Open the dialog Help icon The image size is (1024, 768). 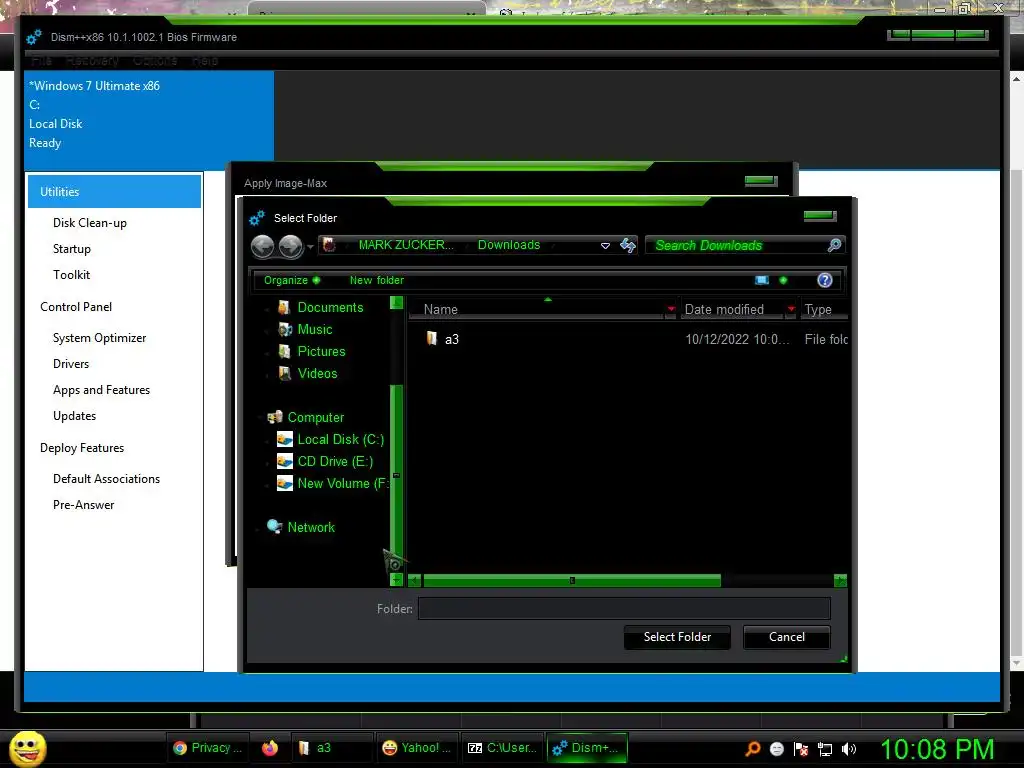(825, 280)
